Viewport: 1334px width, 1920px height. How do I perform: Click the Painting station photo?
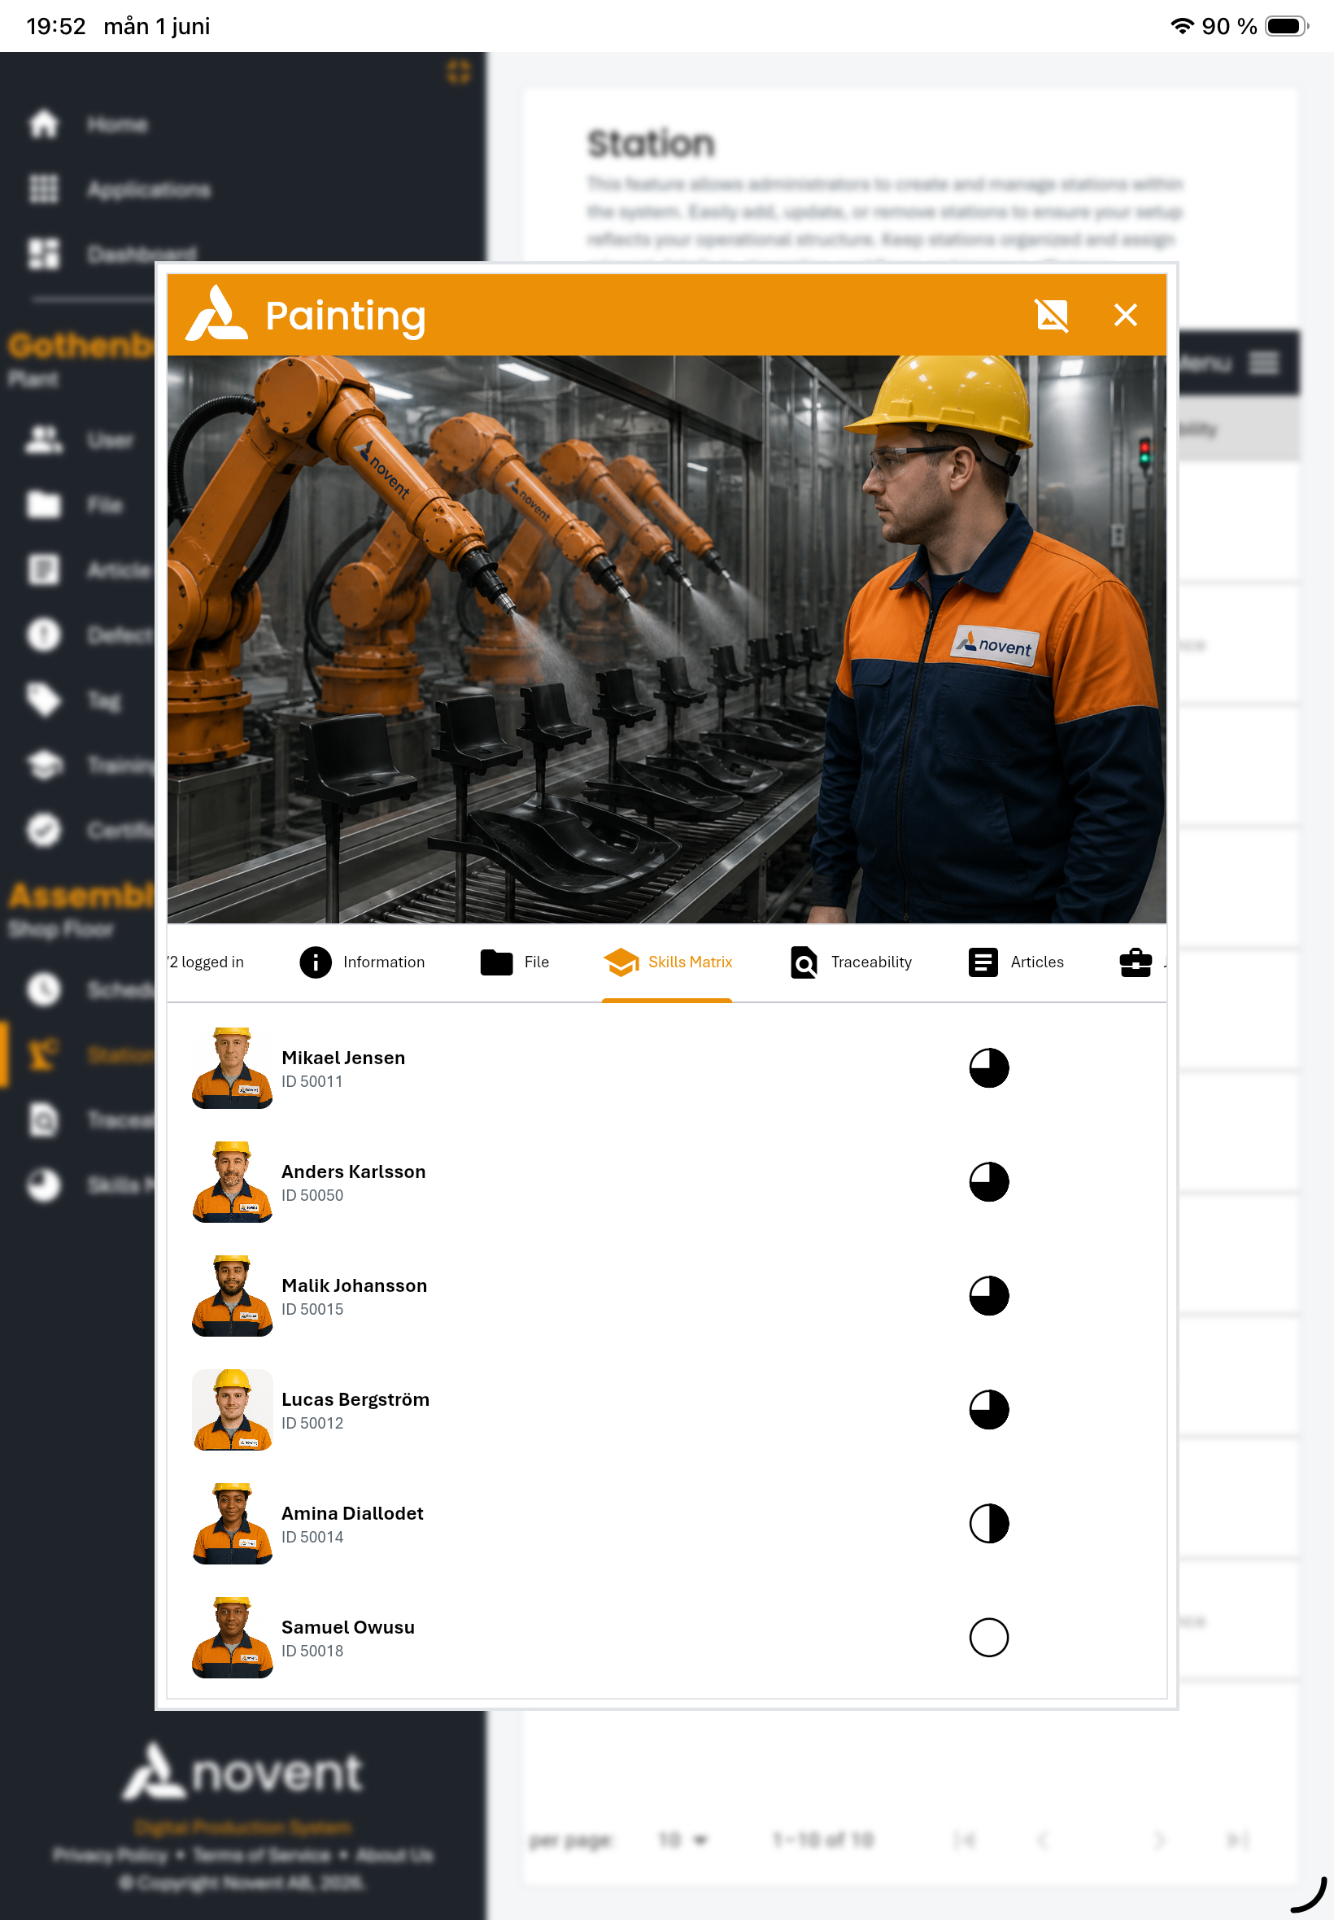tap(667, 639)
